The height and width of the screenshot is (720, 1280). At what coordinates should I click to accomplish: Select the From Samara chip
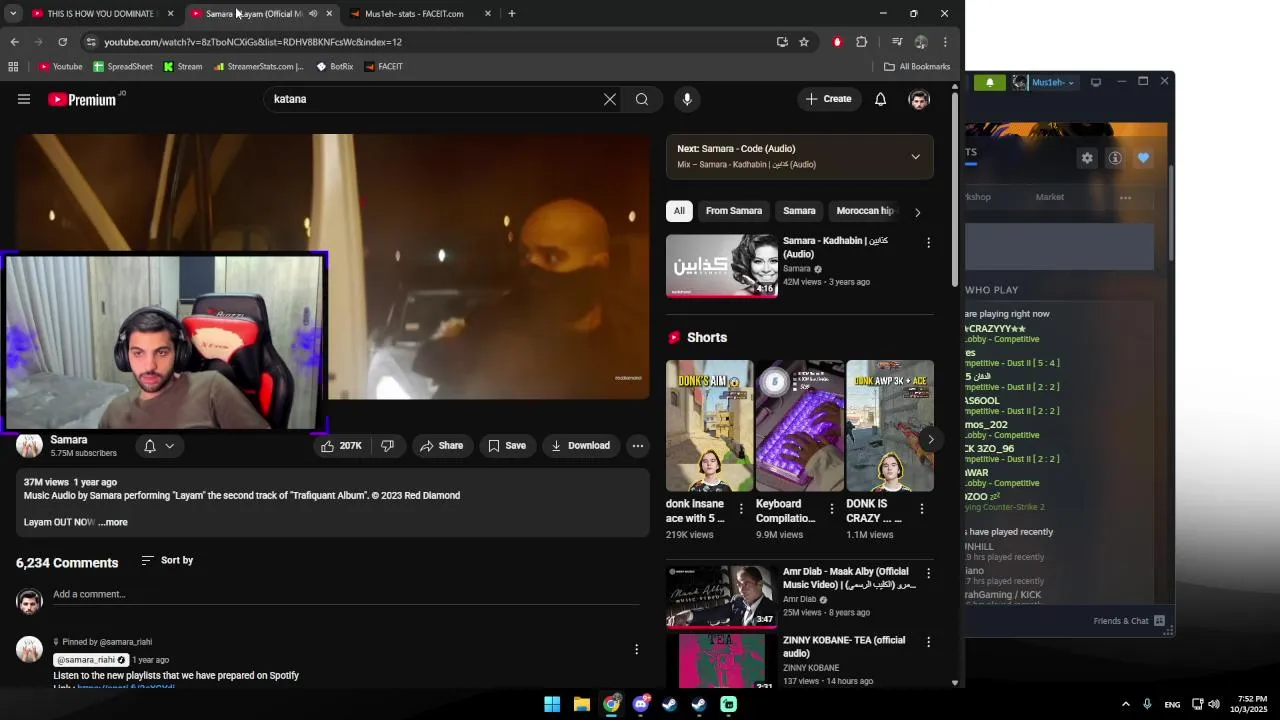tap(734, 211)
